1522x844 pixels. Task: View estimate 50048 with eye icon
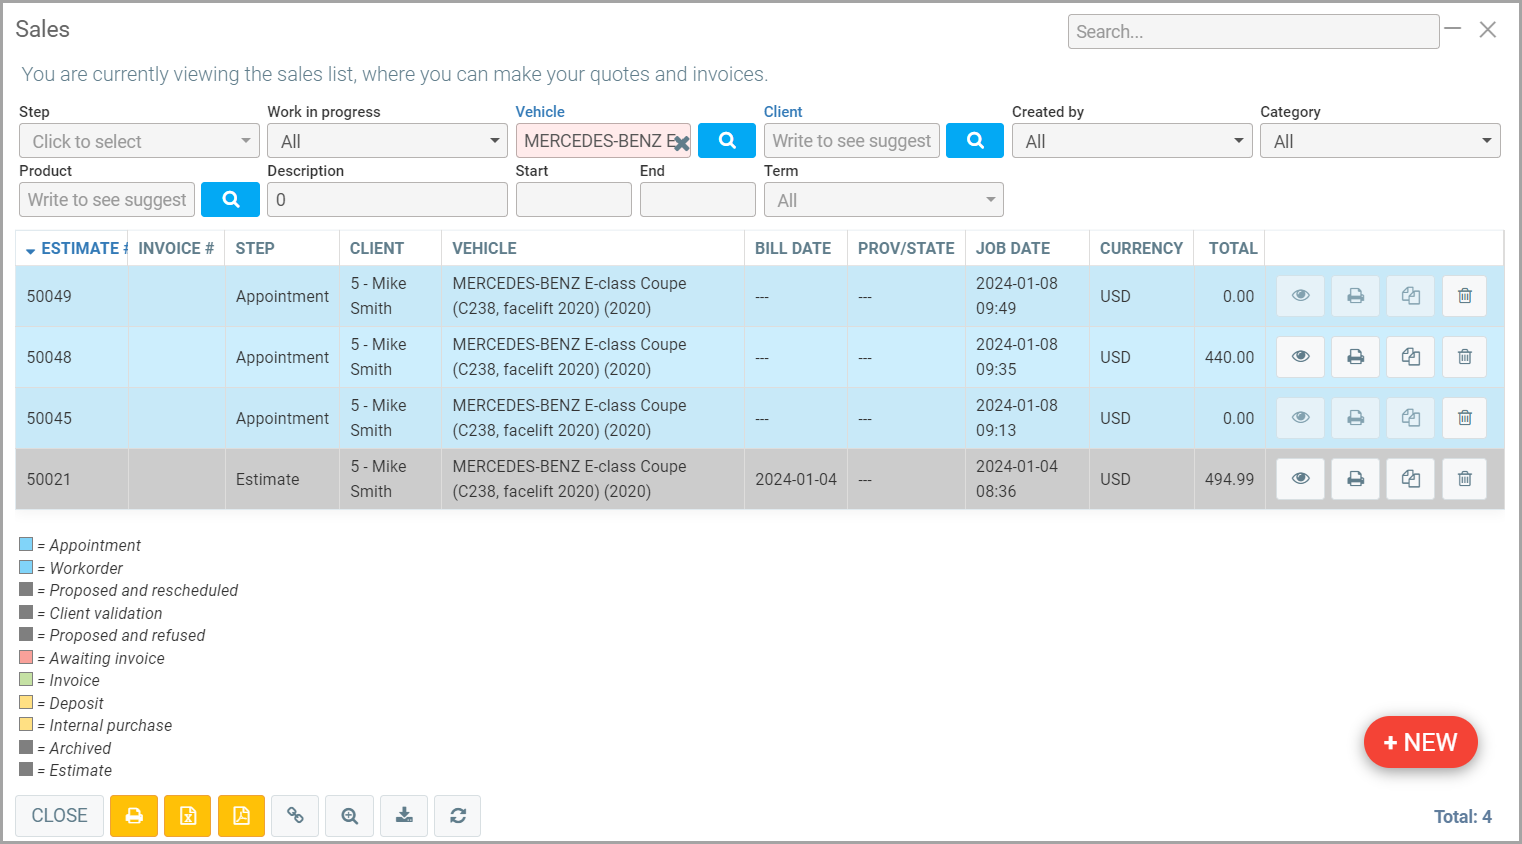click(1300, 357)
